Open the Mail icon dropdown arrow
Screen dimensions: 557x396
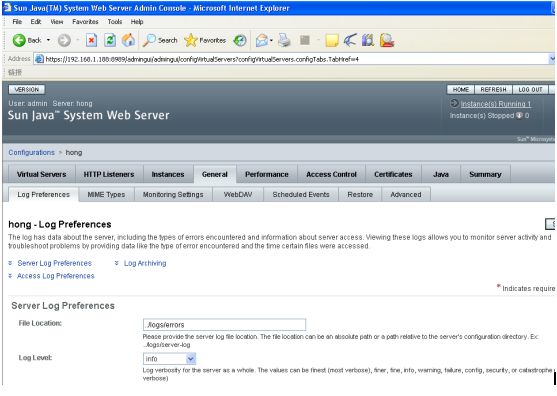pyautogui.click(x=271, y=40)
